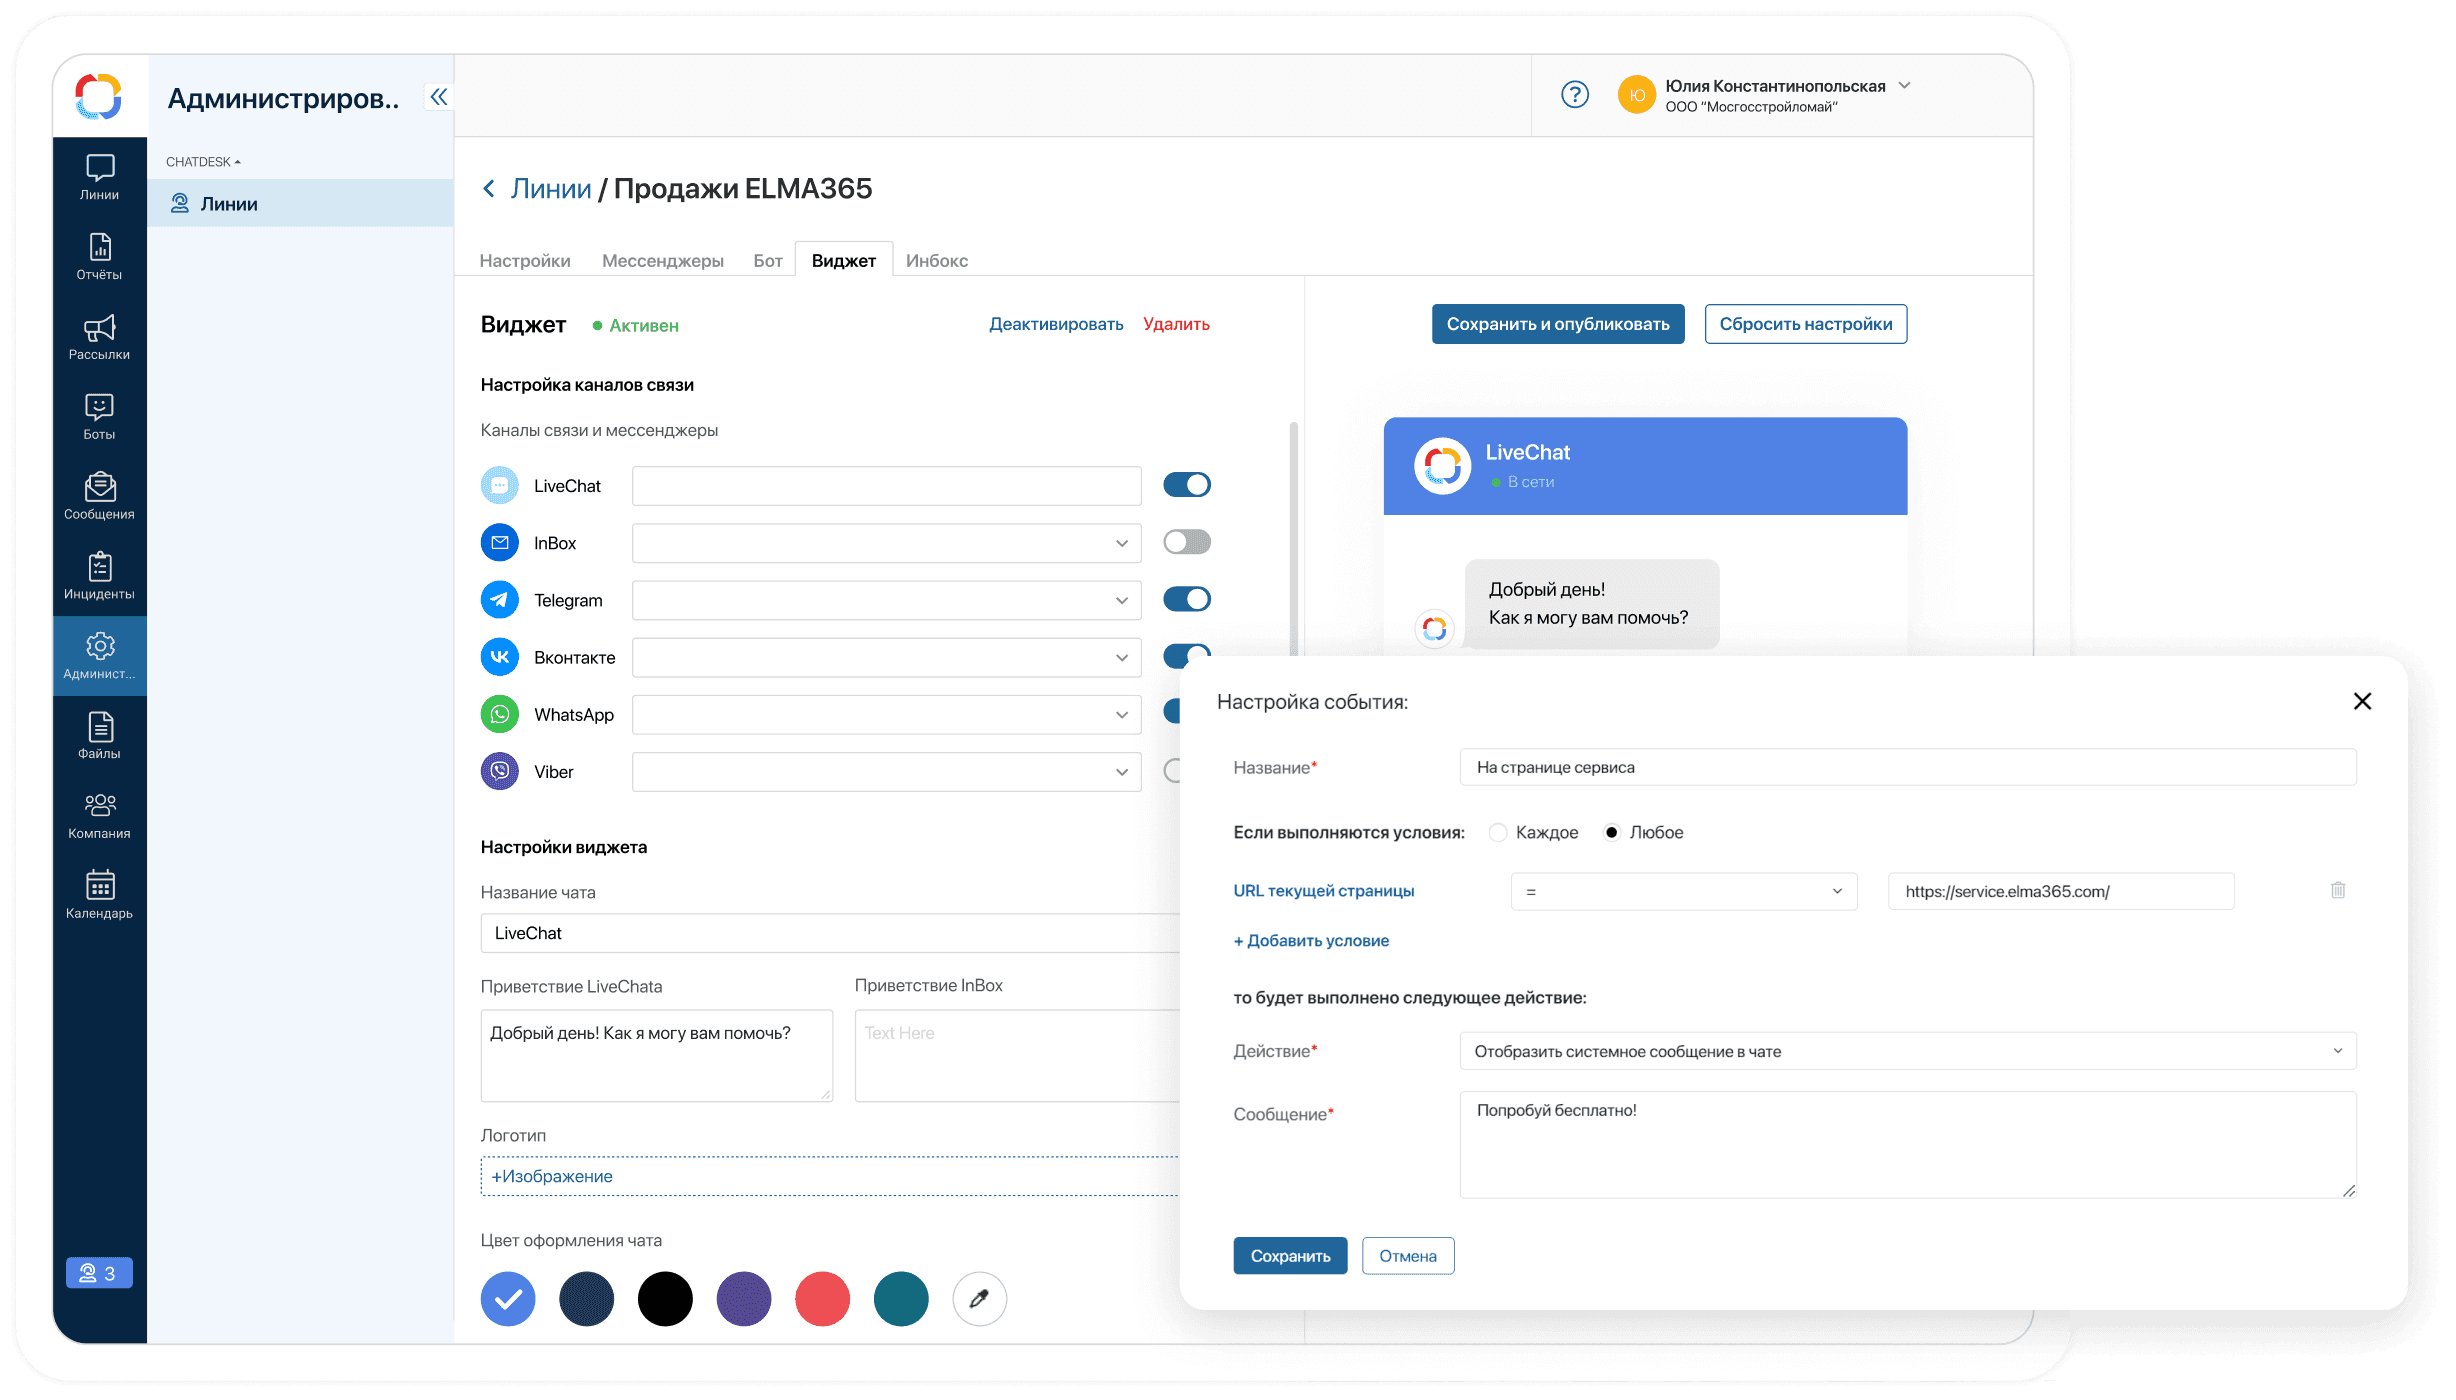The height and width of the screenshot is (1400, 2456).
Task: Click the Деактивировать link
Action: [x=1056, y=324]
